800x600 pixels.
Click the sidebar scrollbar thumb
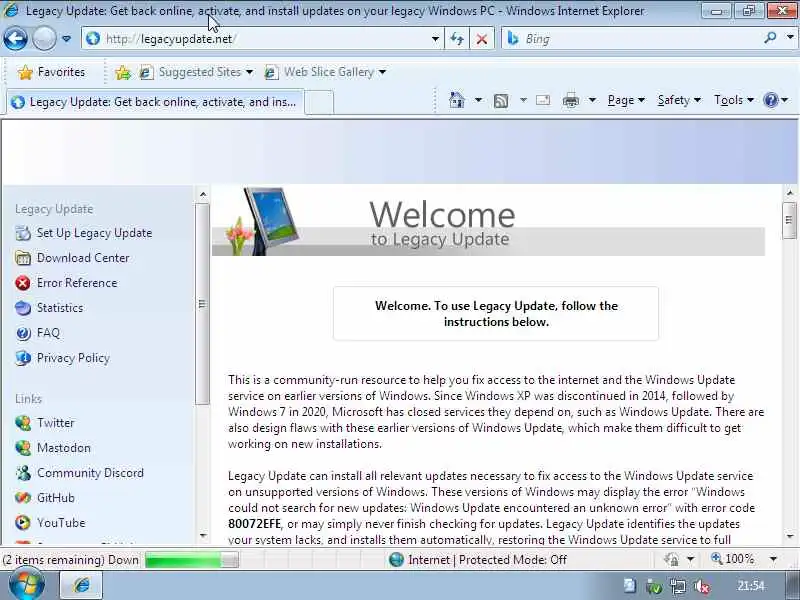point(203,304)
